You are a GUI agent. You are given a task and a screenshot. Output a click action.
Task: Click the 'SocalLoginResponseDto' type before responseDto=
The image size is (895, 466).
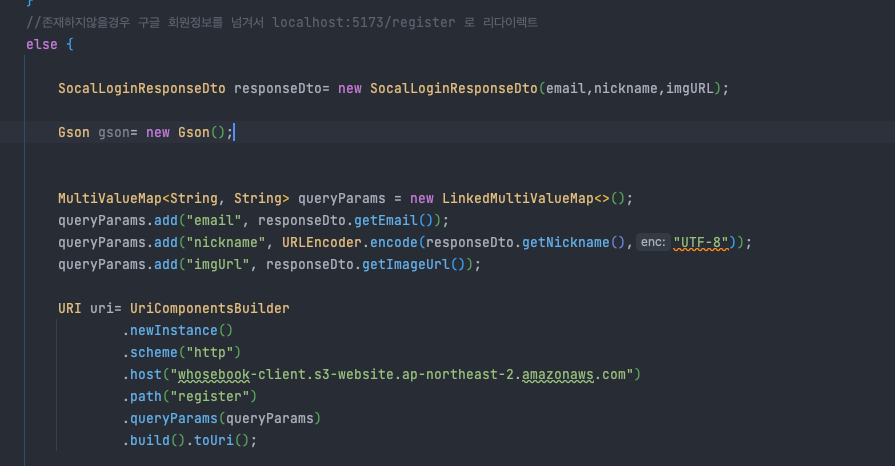(x=142, y=89)
